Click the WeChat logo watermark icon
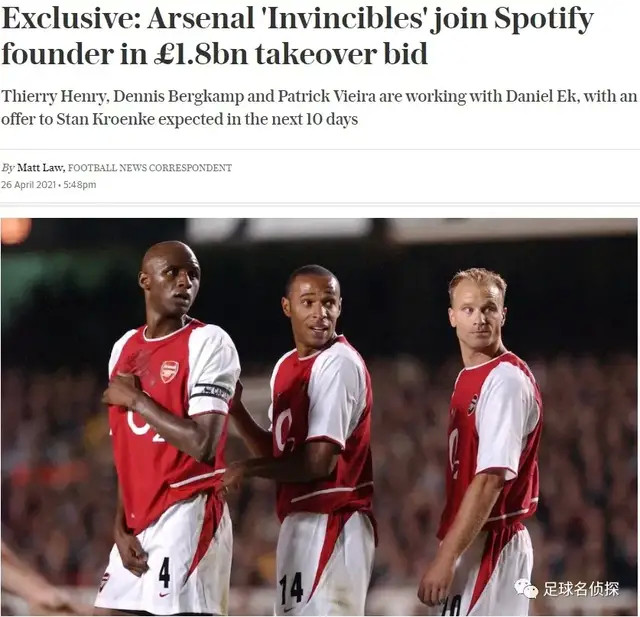The height and width of the screenshot is (617, 640). [526, 588]
